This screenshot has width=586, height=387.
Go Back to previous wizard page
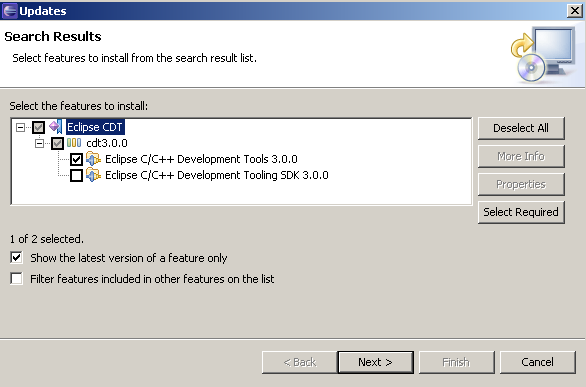(x=299, y=362)
